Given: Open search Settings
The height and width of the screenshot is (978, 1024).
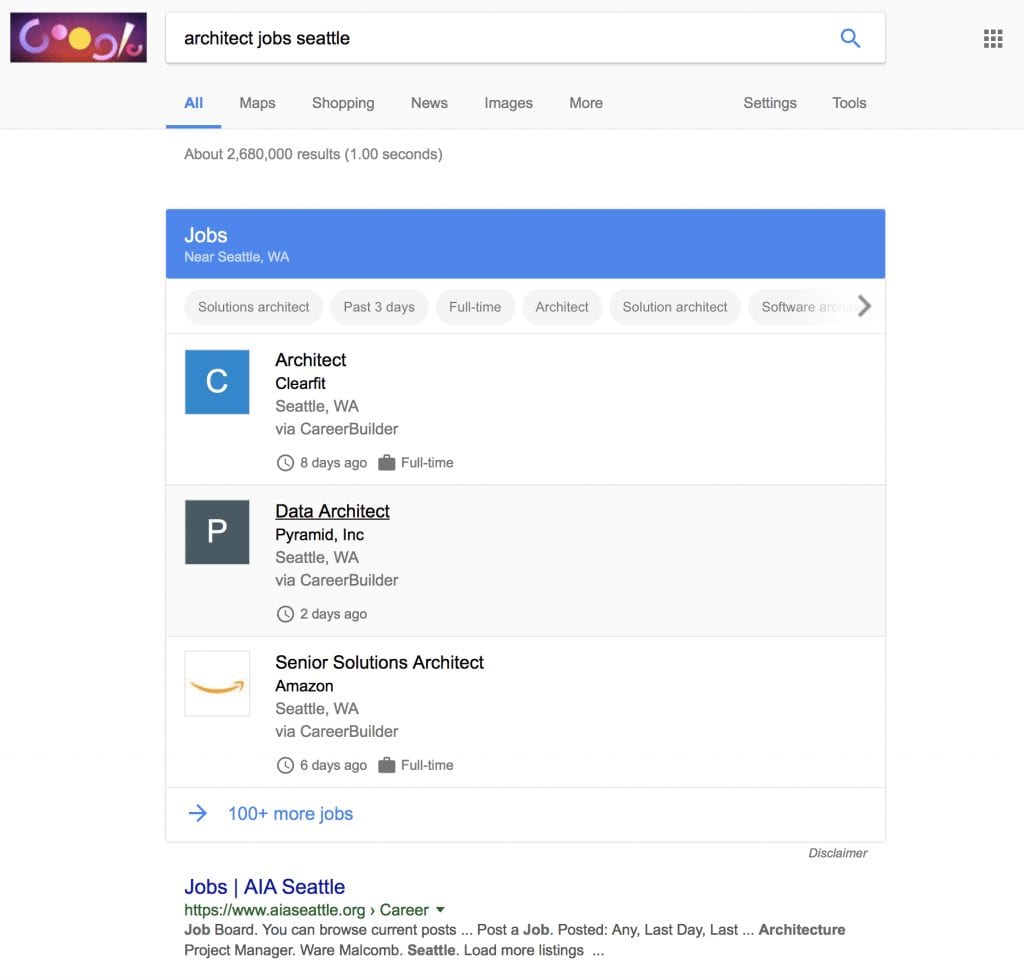Looking at the screenshot, I should click(x=770, y=103).
